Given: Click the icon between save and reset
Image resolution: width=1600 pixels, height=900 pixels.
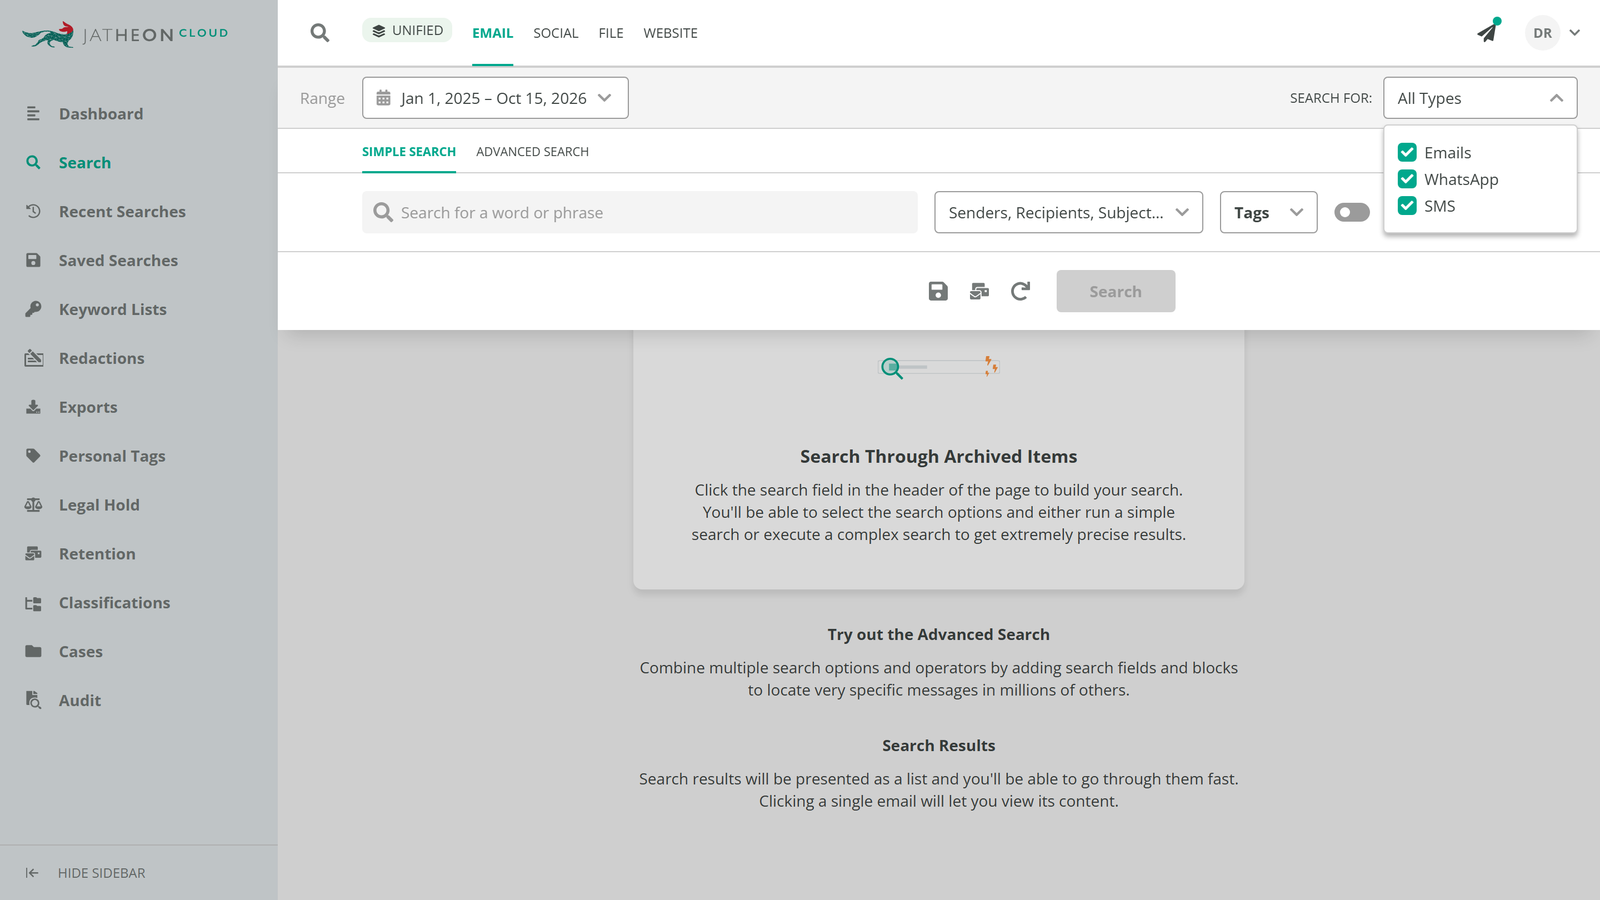Looking at the screenshot, I should [x=979, y=291].
